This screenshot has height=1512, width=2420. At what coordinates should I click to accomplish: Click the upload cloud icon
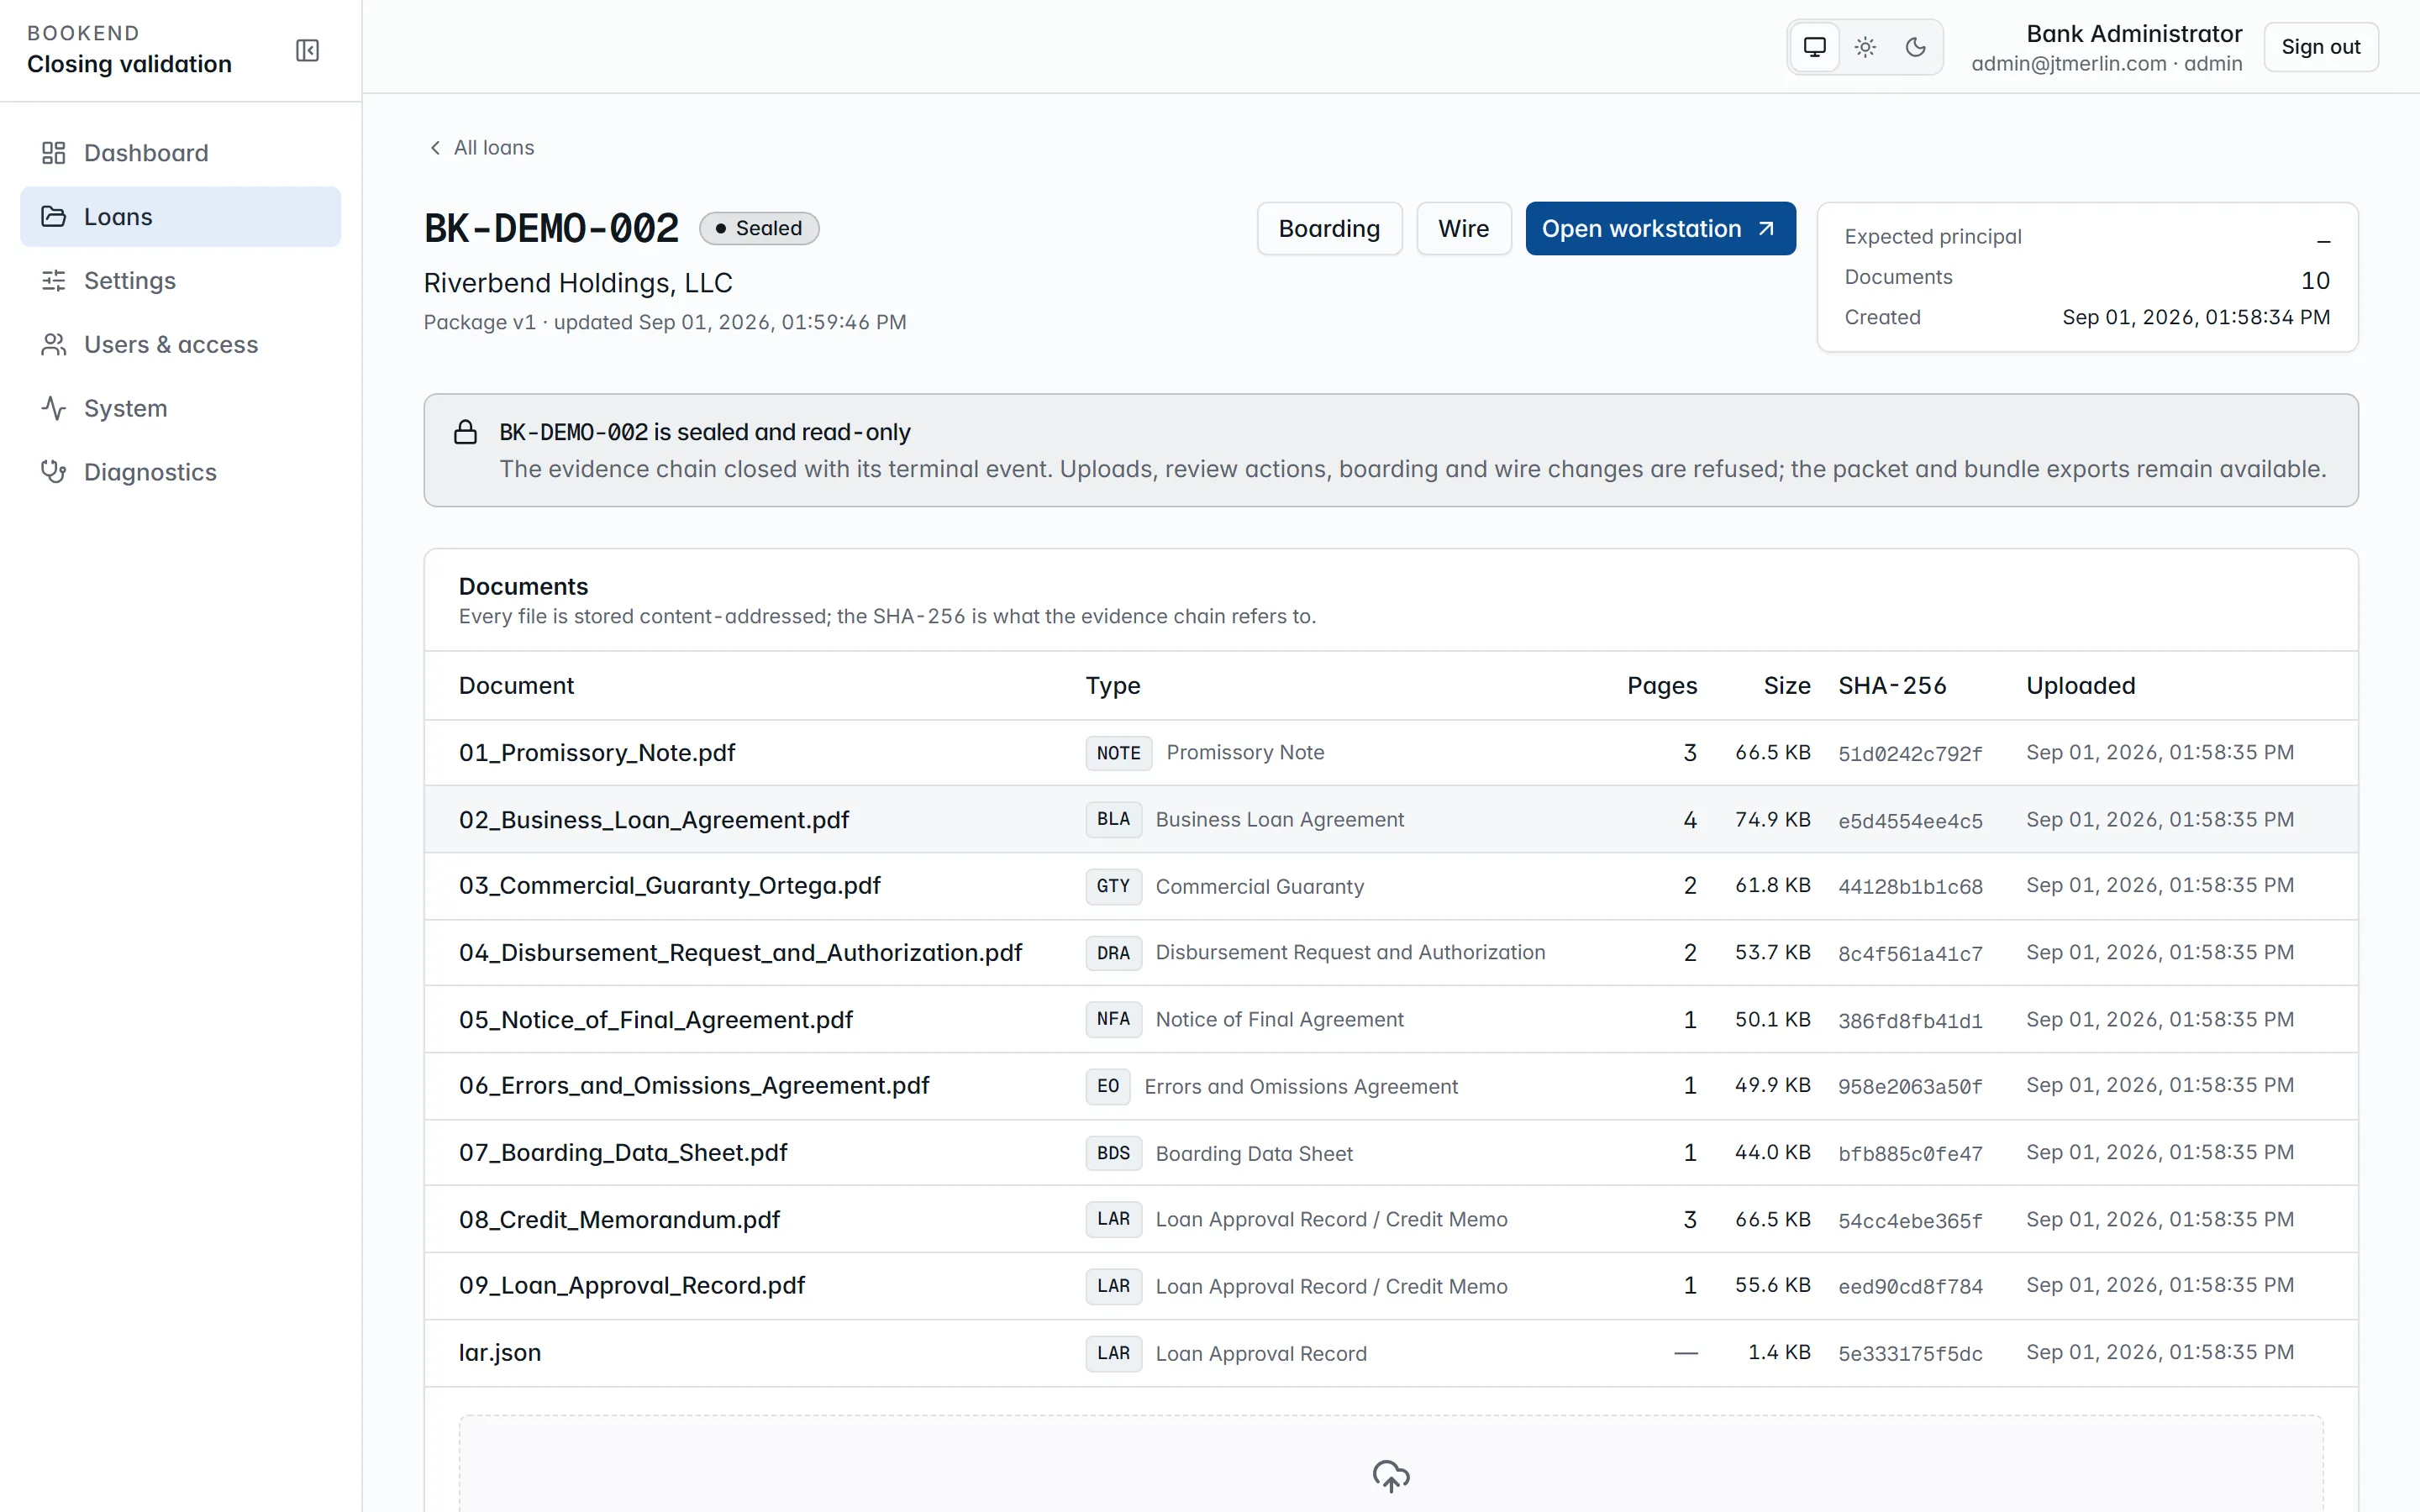[1390, 1475]
